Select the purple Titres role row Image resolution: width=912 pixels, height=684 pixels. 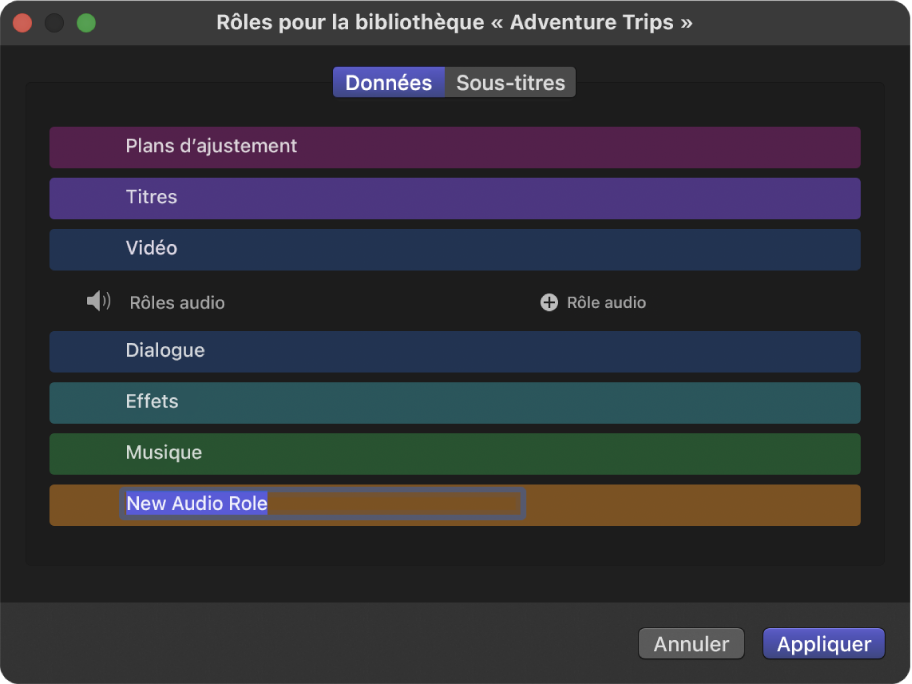click(x=455, y=198)
